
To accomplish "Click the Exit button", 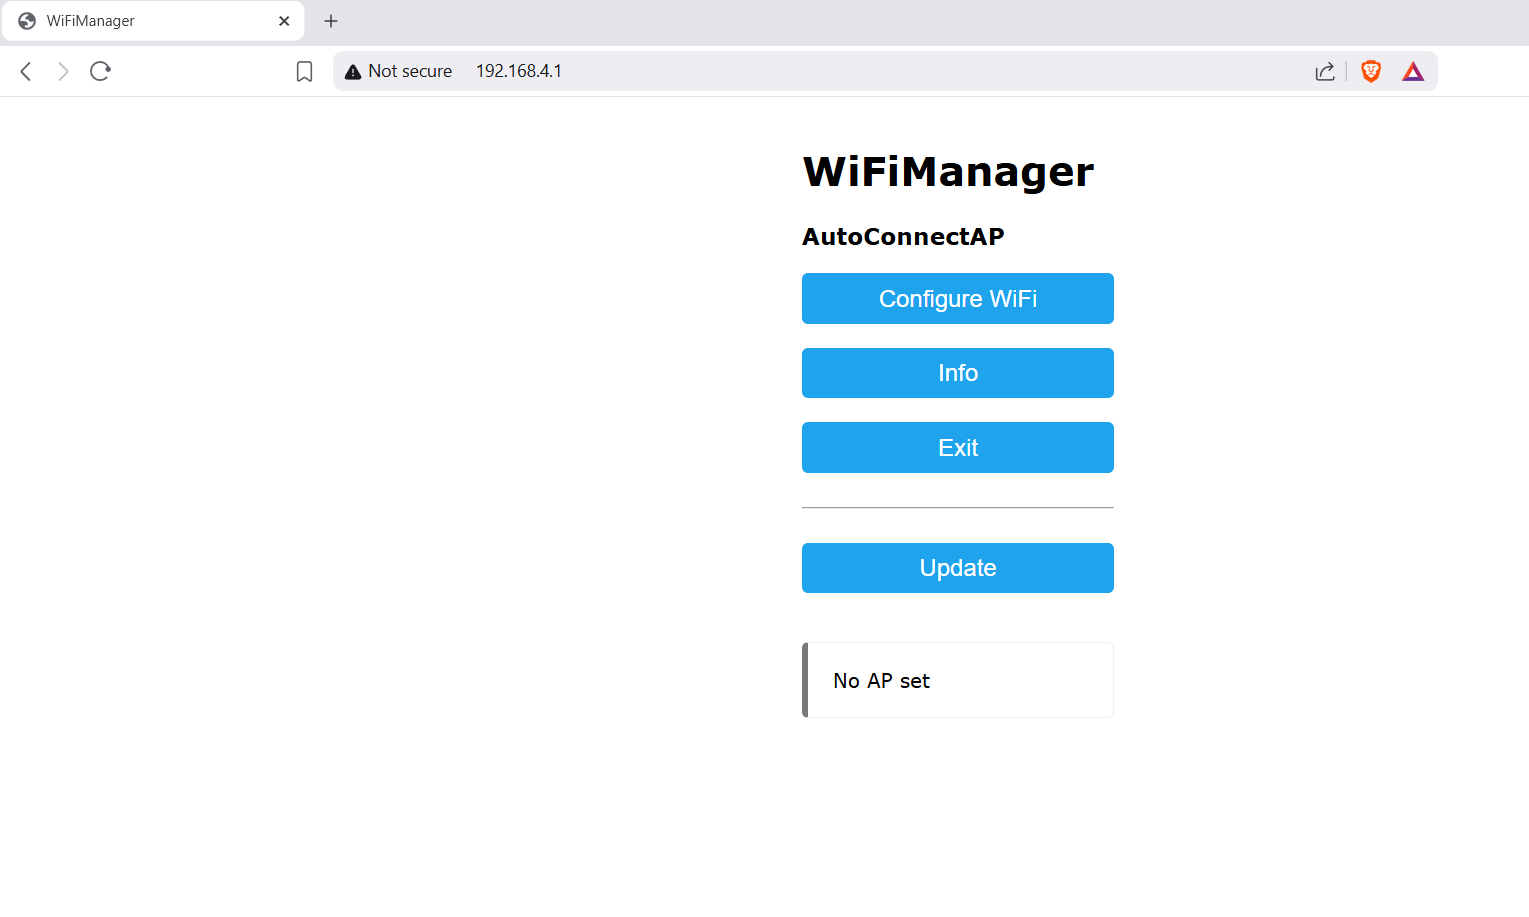I will (958, 447).
